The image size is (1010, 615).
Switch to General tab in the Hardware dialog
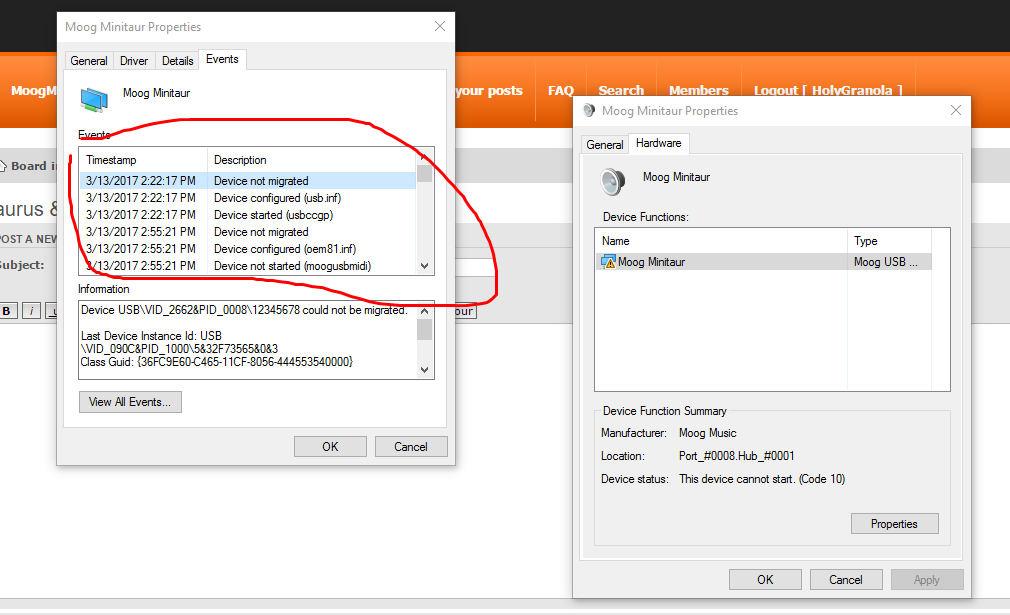tap(604, 145)
